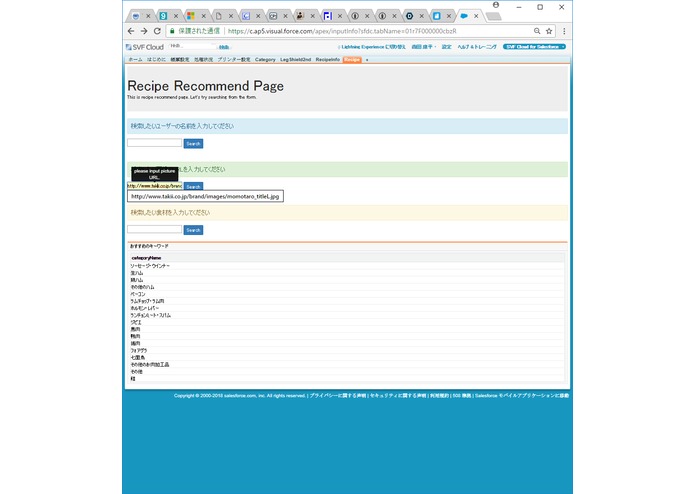The height and width of the screenshot is (494, 695).
Task: Click the categoryName column header
Action: click(x=146, y=258)
